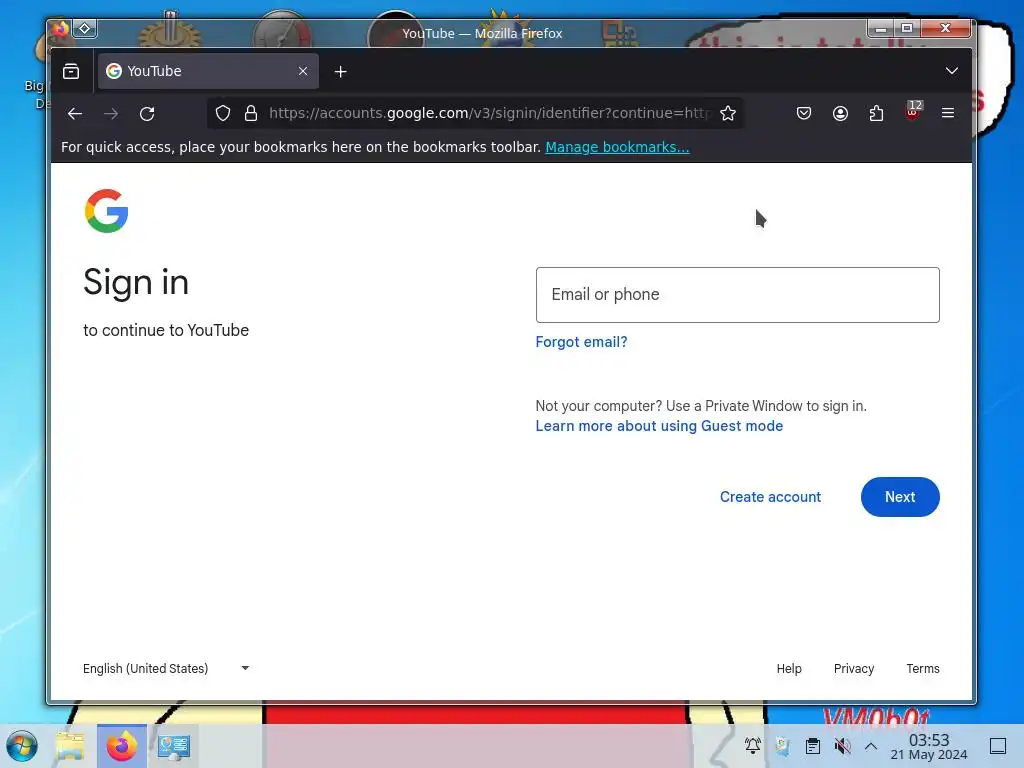Open the Firefox account icon
The image size is (1024, 768).
(x=840, y=114)
